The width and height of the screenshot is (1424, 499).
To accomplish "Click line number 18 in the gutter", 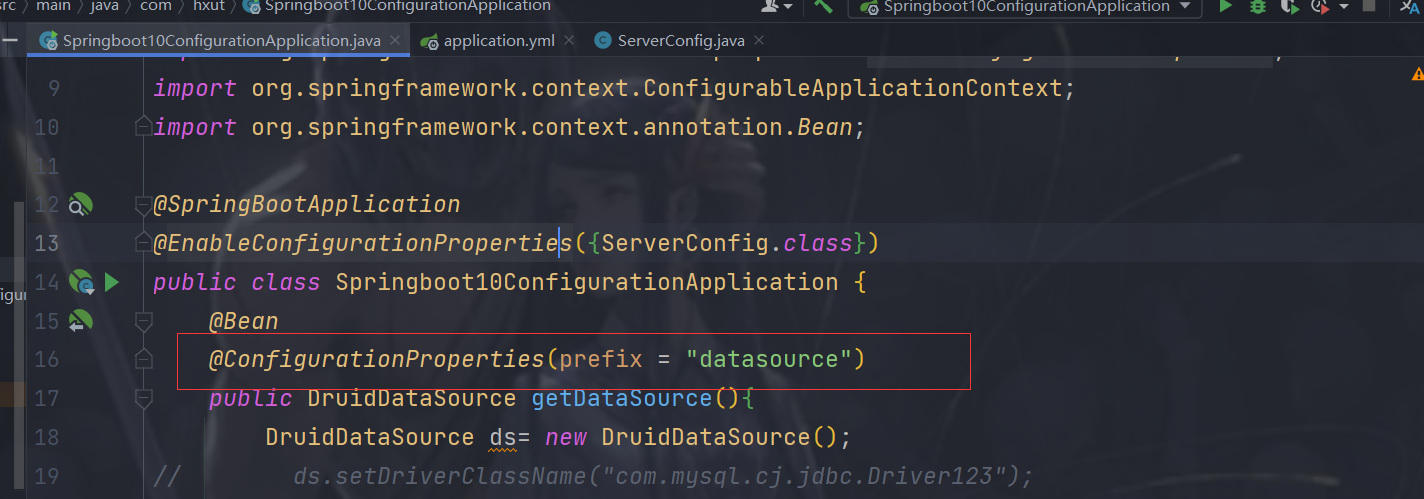I will [46, 438].
